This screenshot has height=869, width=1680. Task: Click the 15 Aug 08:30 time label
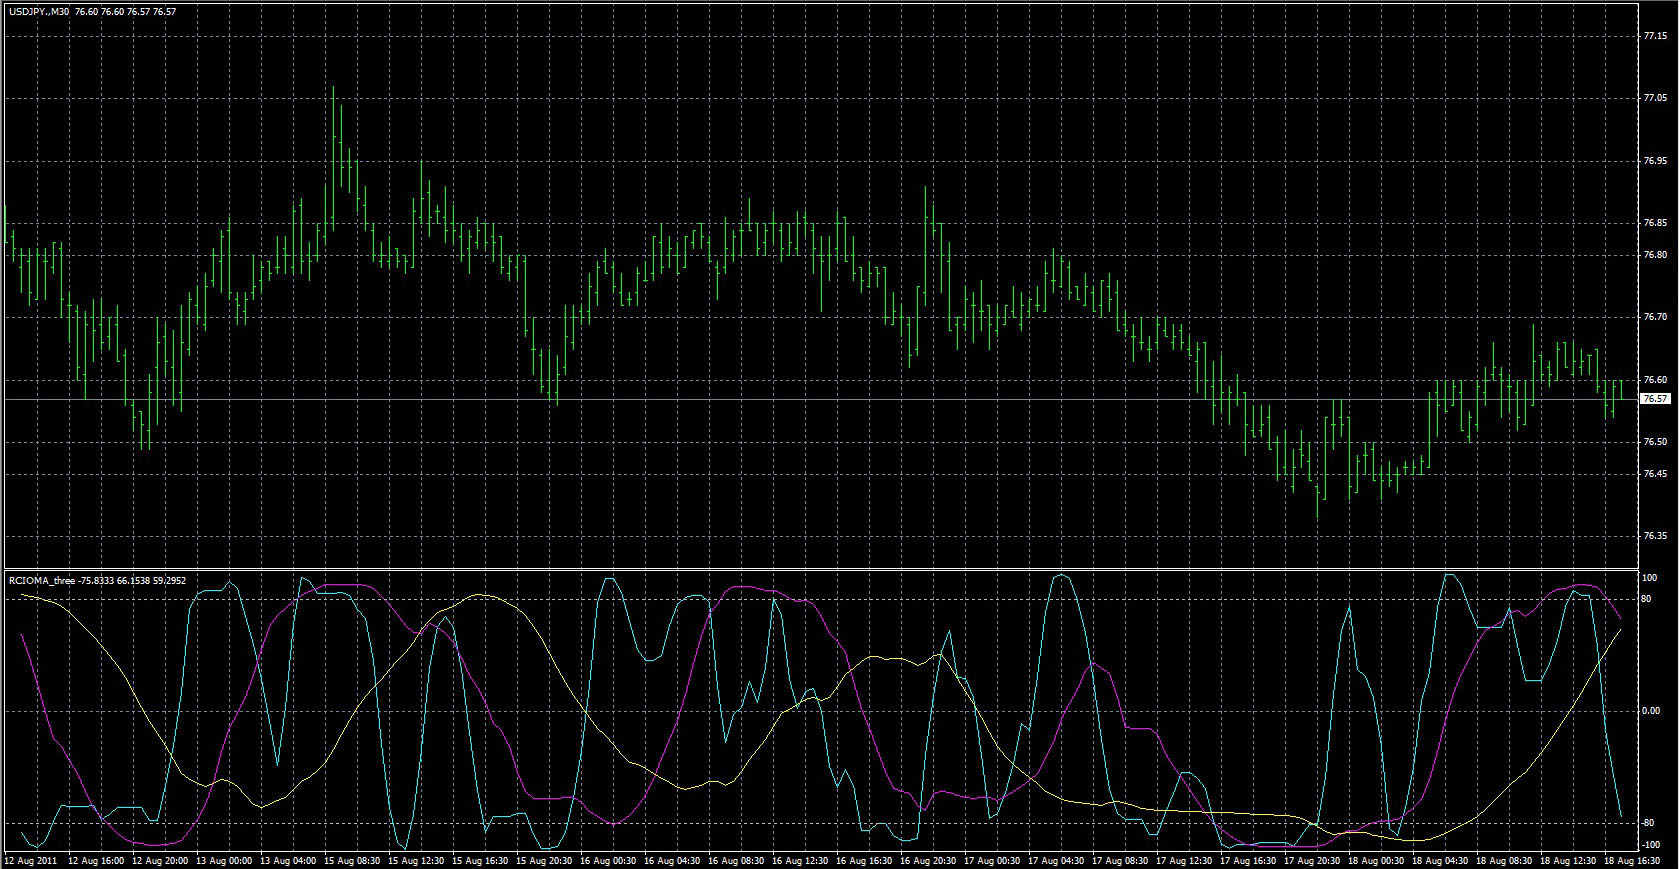tap(351, 861)
